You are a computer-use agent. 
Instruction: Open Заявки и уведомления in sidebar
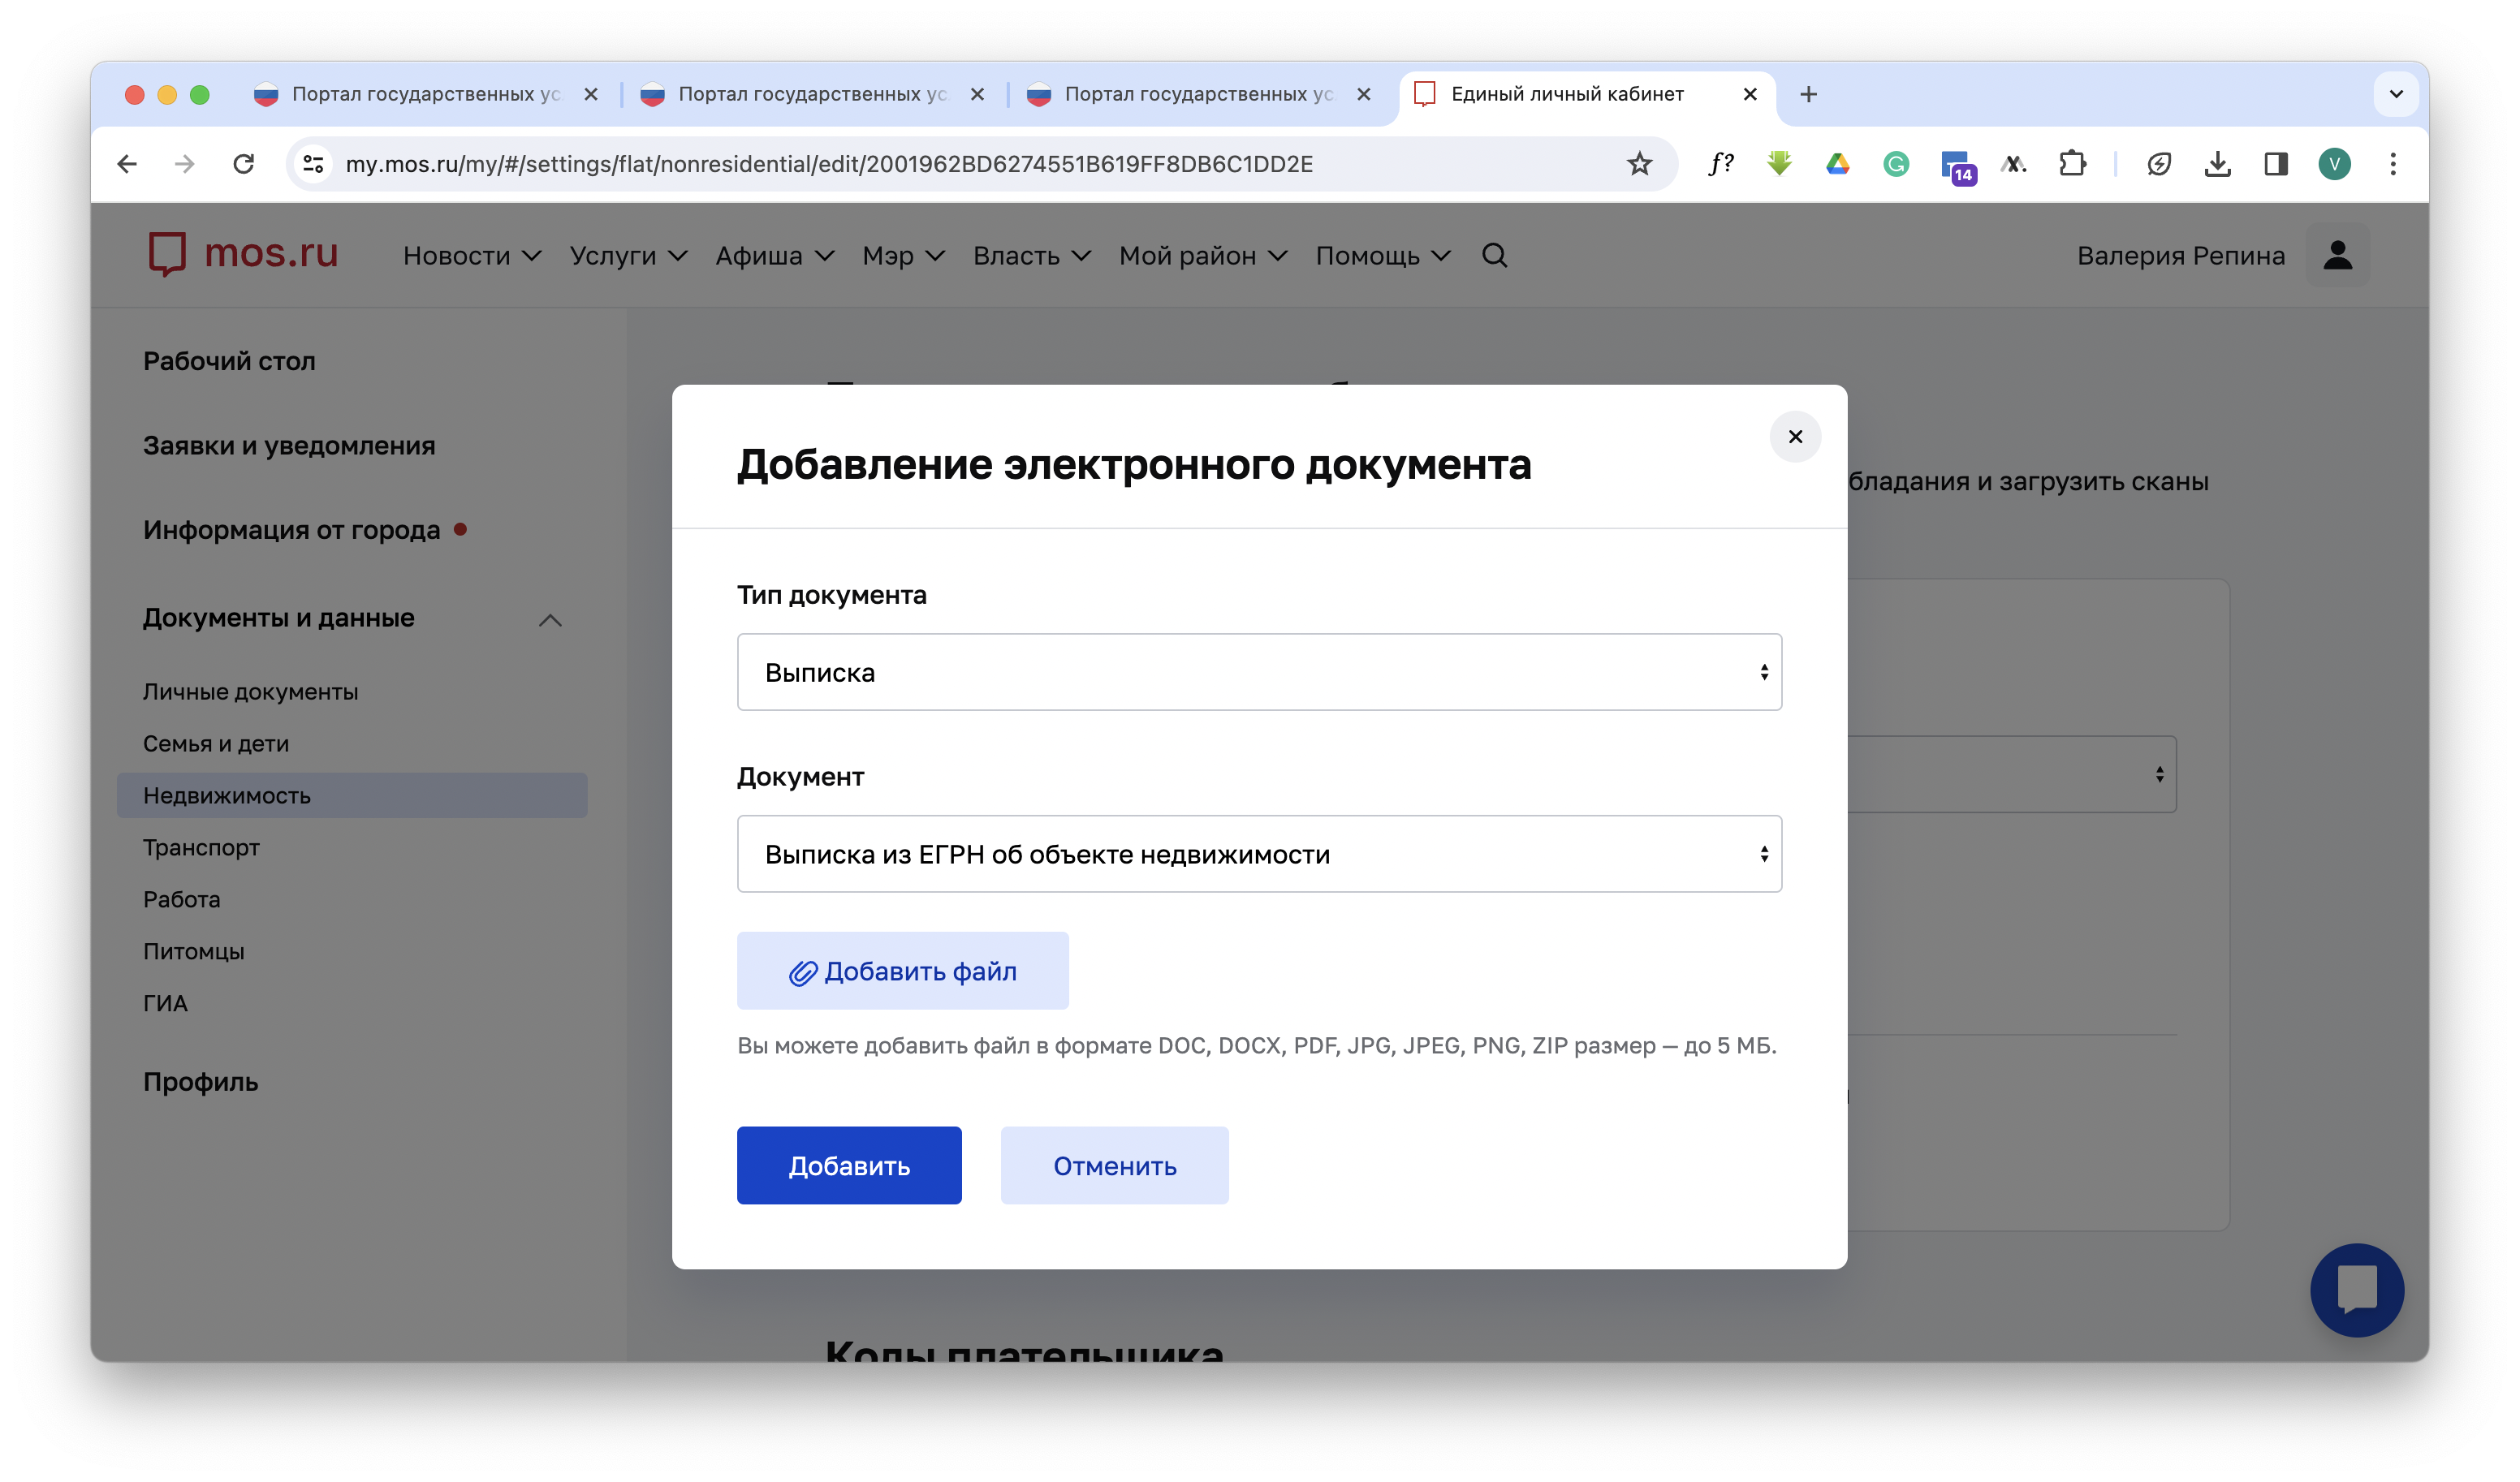pyautogui.click(x=289, y=445)
